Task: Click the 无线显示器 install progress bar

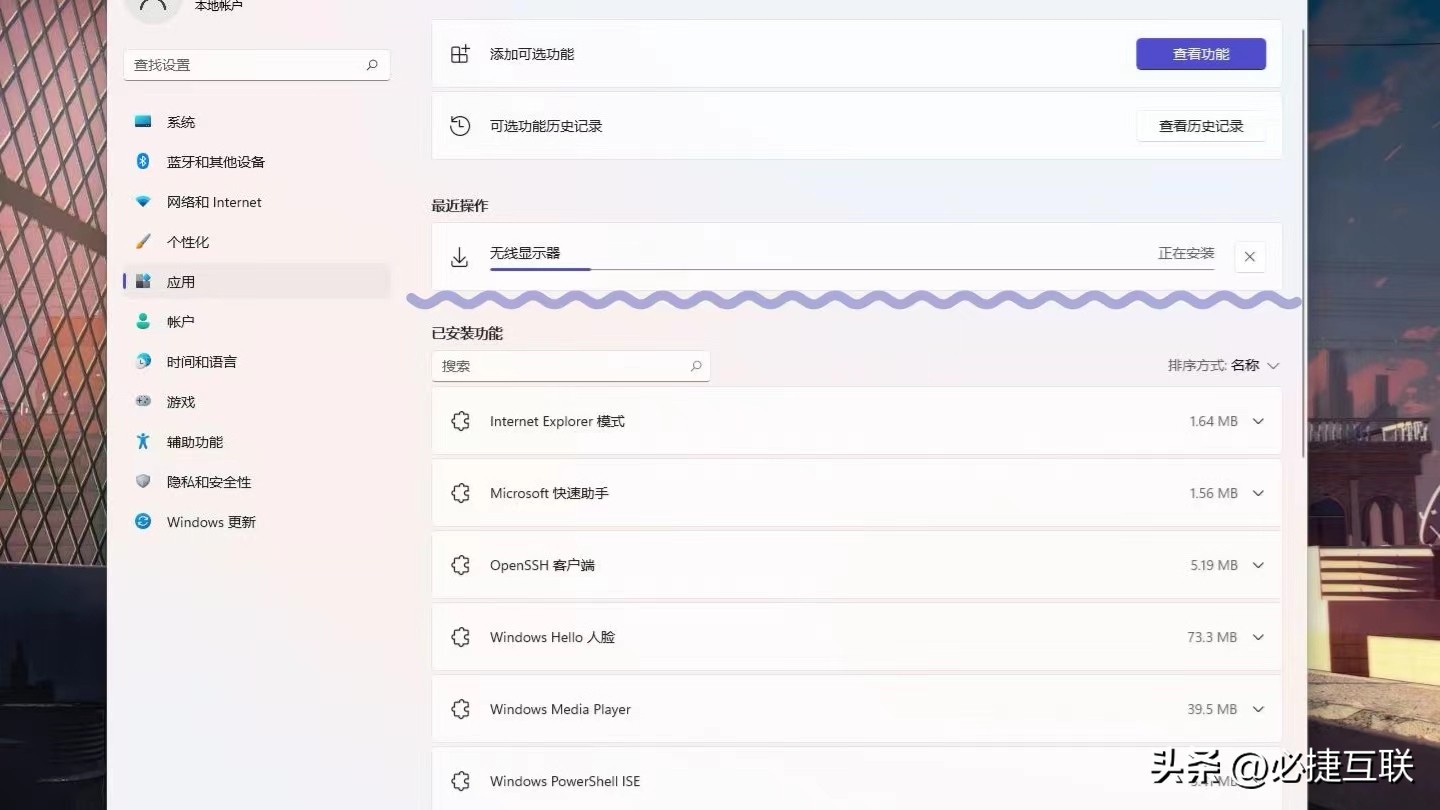Action: 851,269
